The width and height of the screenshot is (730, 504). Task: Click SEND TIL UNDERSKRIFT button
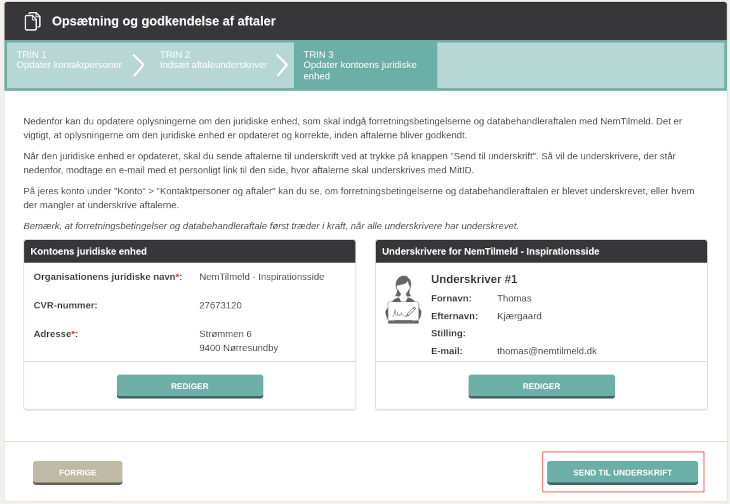click(622, 473)
